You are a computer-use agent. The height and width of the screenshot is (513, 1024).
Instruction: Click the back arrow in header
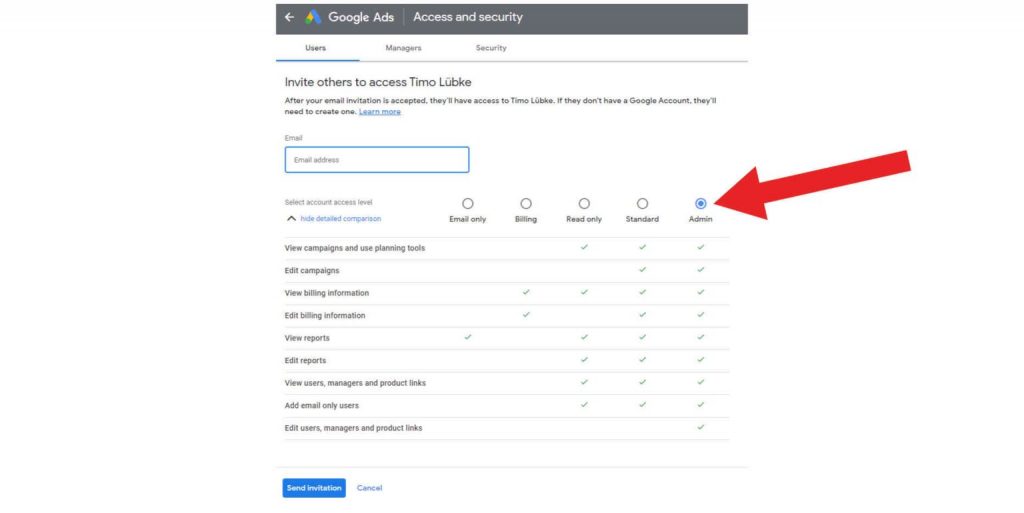point(289,17)
